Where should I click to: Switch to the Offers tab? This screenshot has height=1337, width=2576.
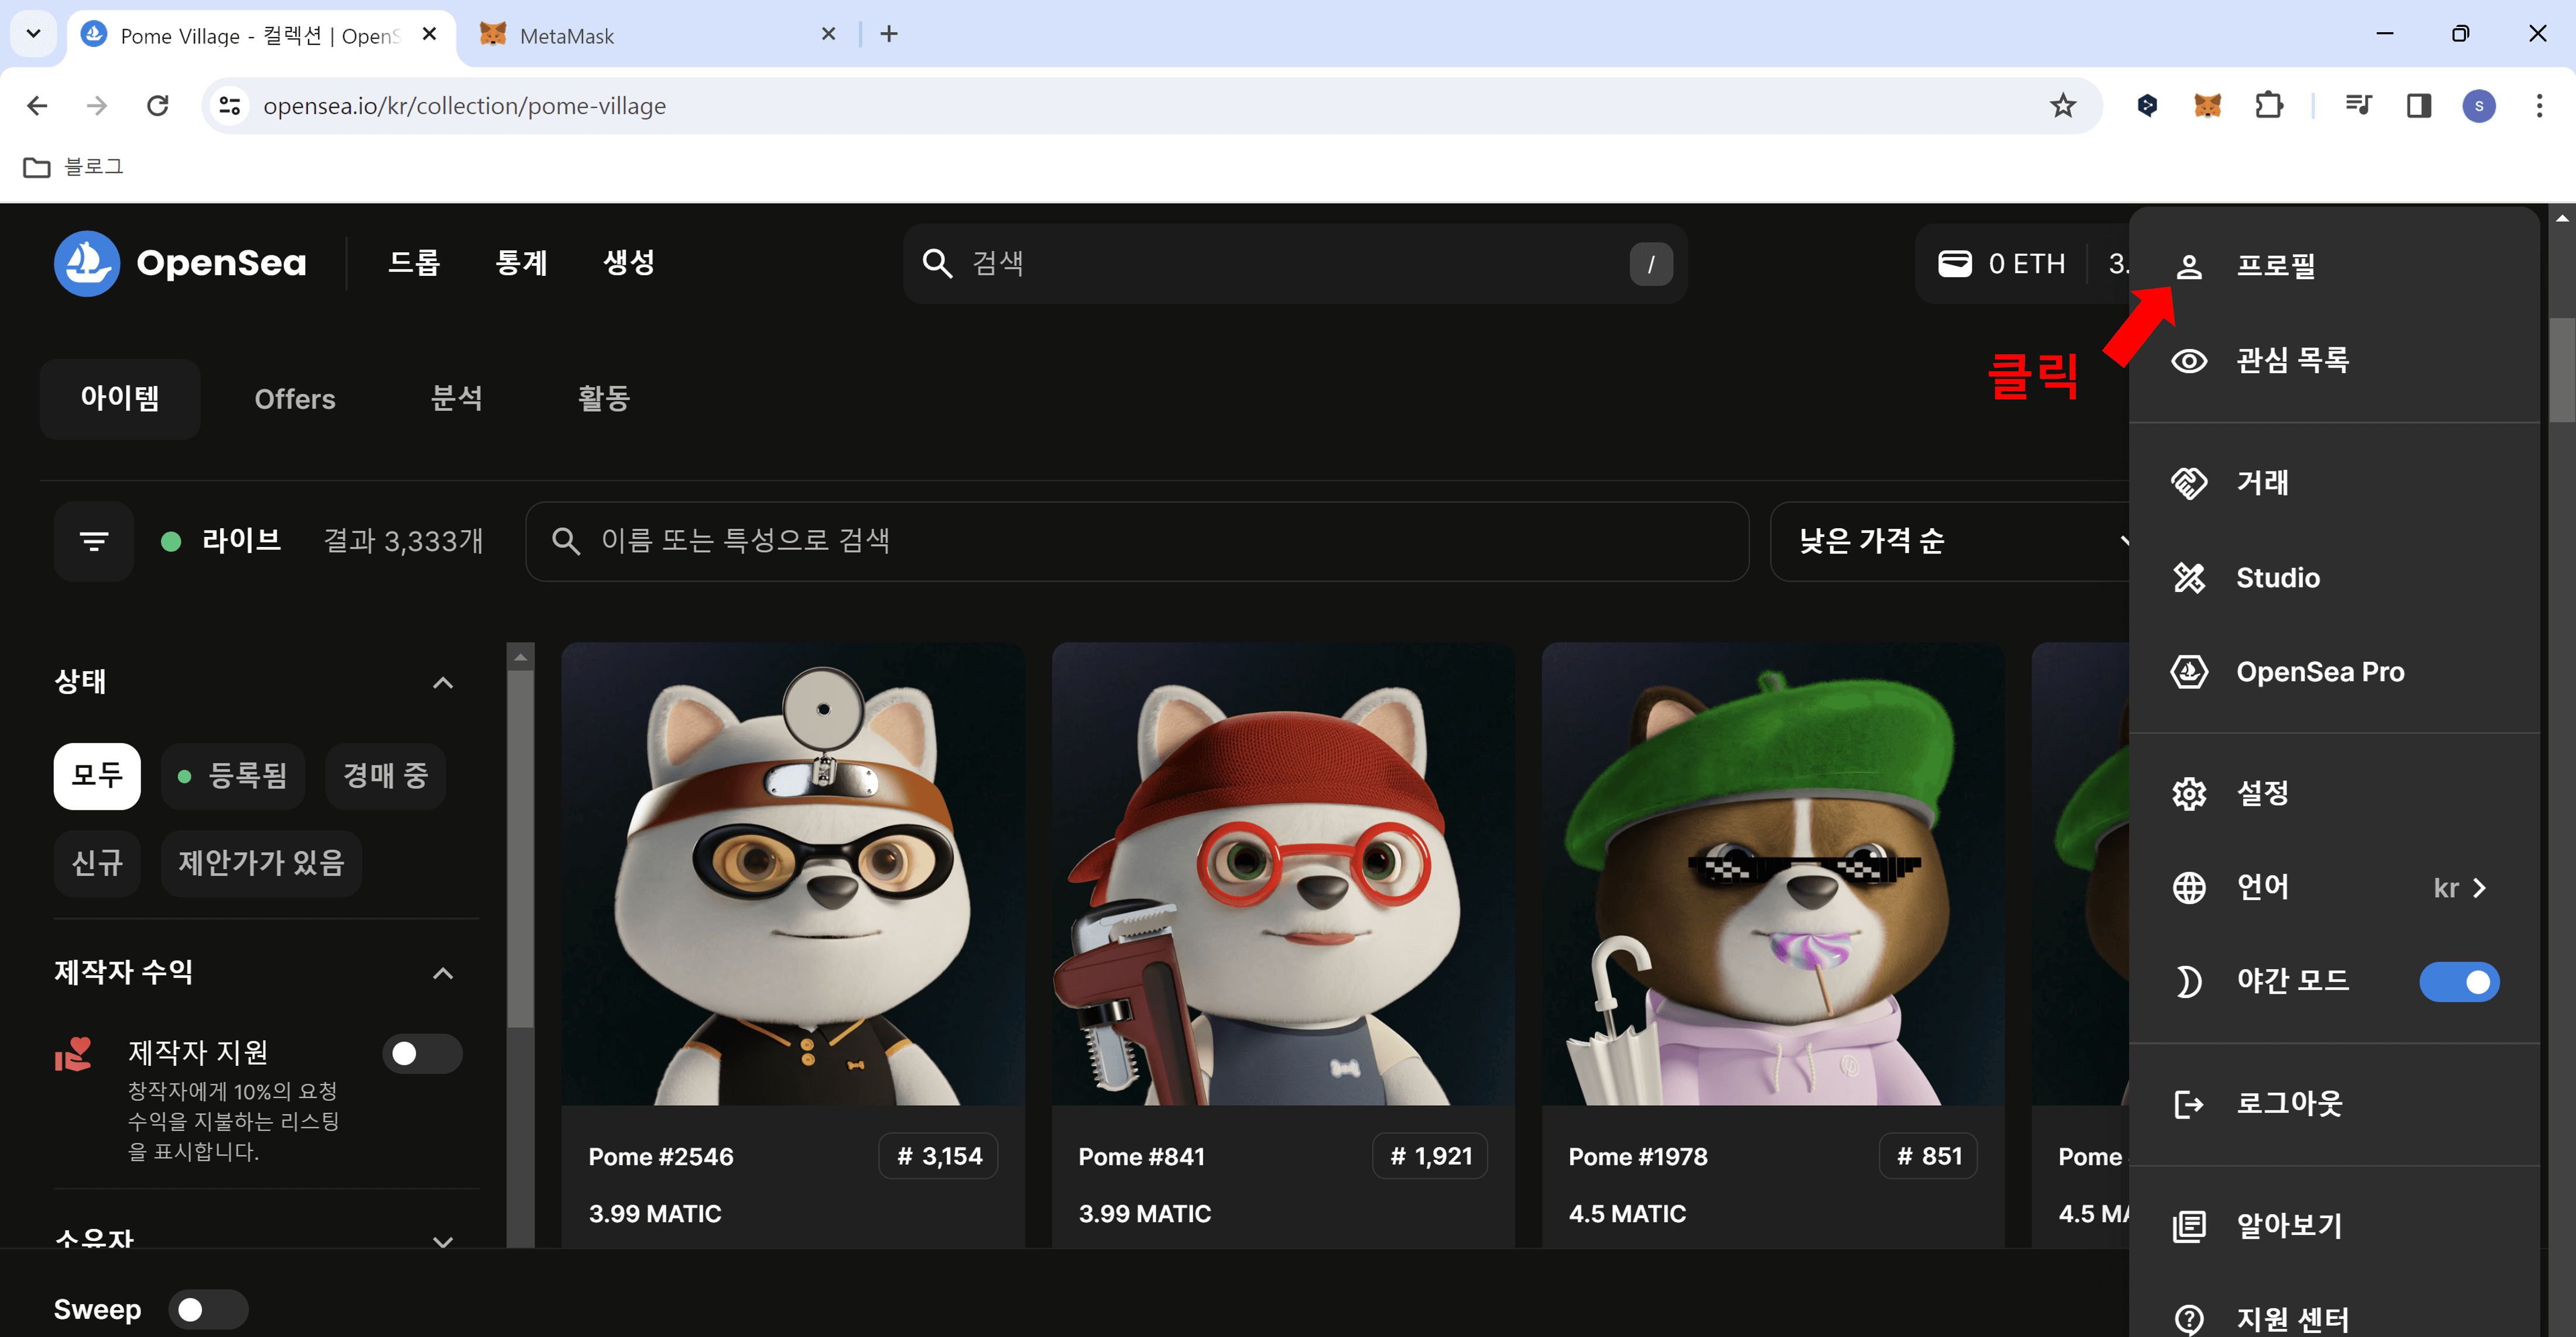[x=294, y=398]
